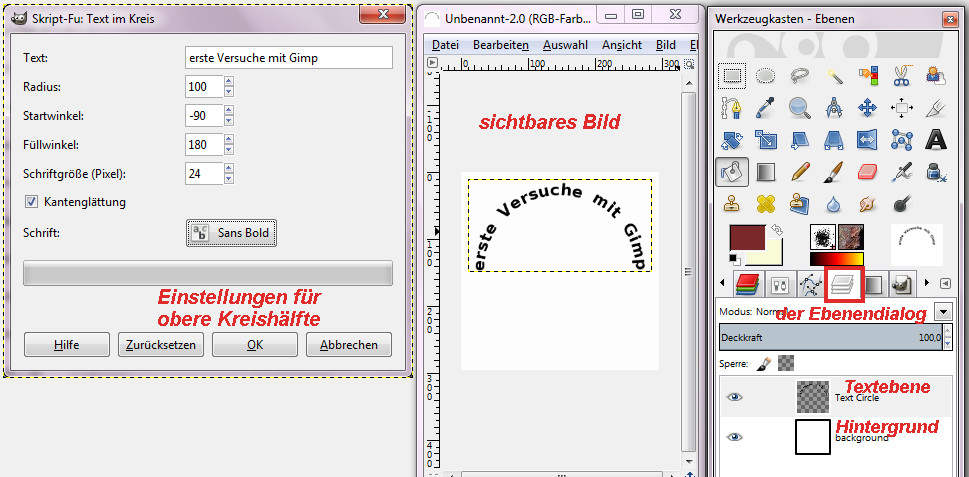969x477 pixels.
Task: Click the Hilfe button
Action: coord(67,345)
